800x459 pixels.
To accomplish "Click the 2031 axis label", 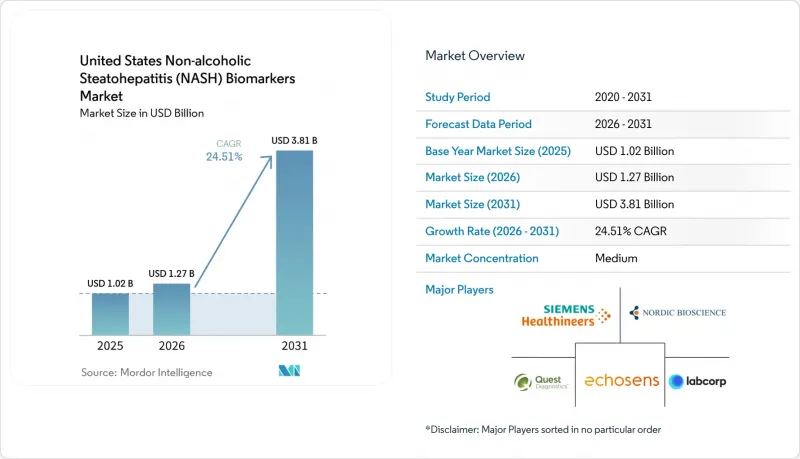I will pyautogui.click(x=294, y=346).
